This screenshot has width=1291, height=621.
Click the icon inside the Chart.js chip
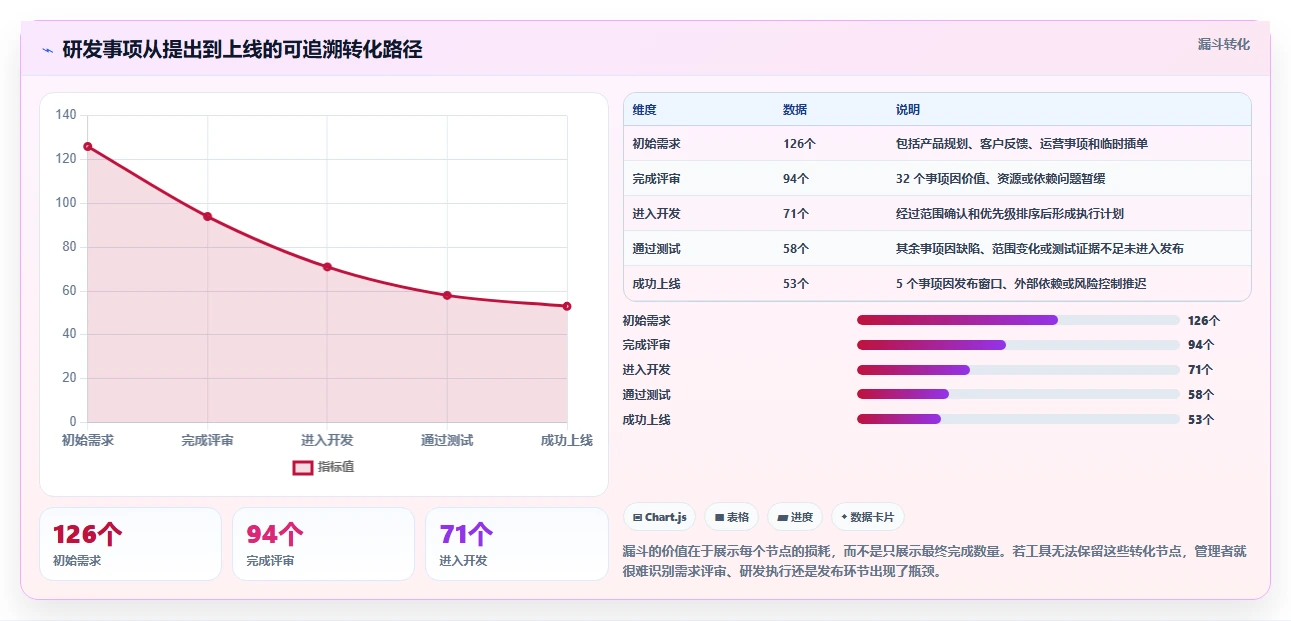coord(637,517)
